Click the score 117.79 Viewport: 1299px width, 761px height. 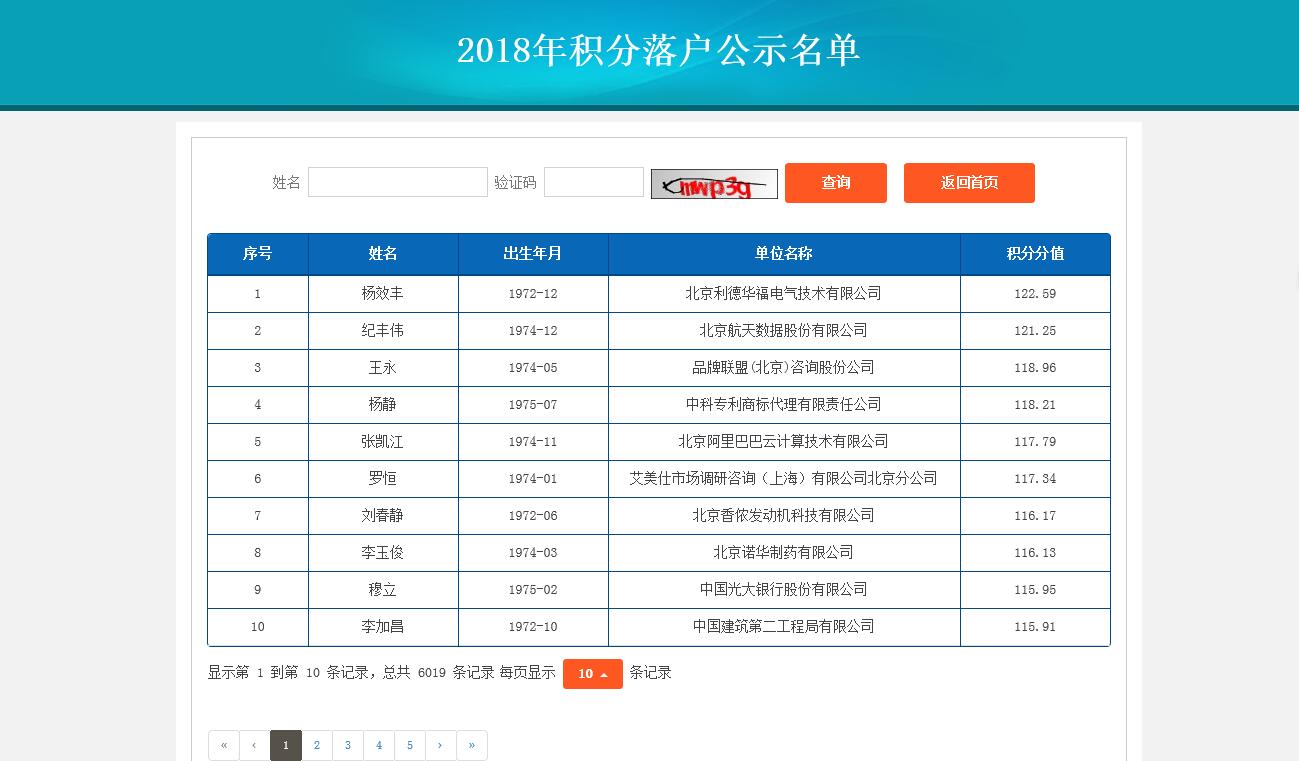1035,442
